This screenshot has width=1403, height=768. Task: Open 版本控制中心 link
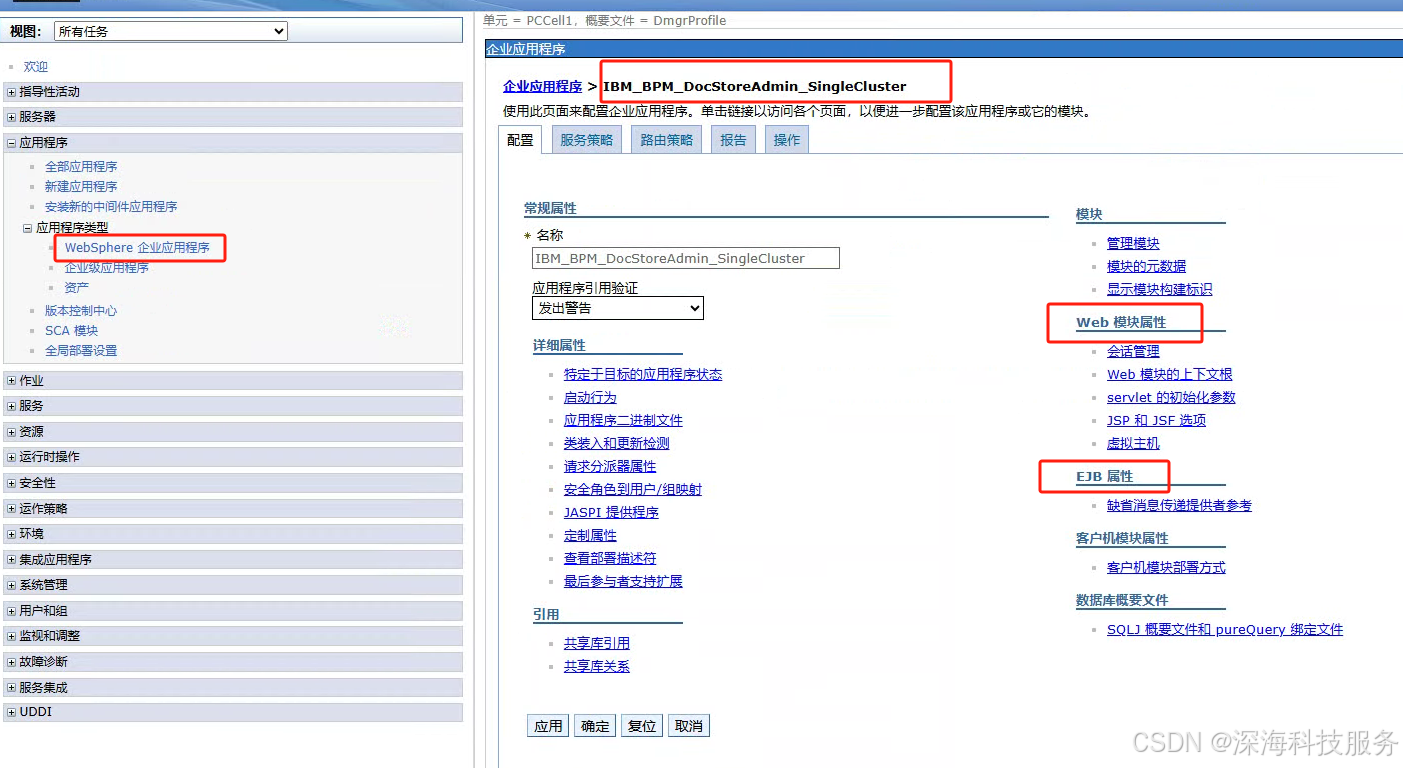(x=81, y=311)
